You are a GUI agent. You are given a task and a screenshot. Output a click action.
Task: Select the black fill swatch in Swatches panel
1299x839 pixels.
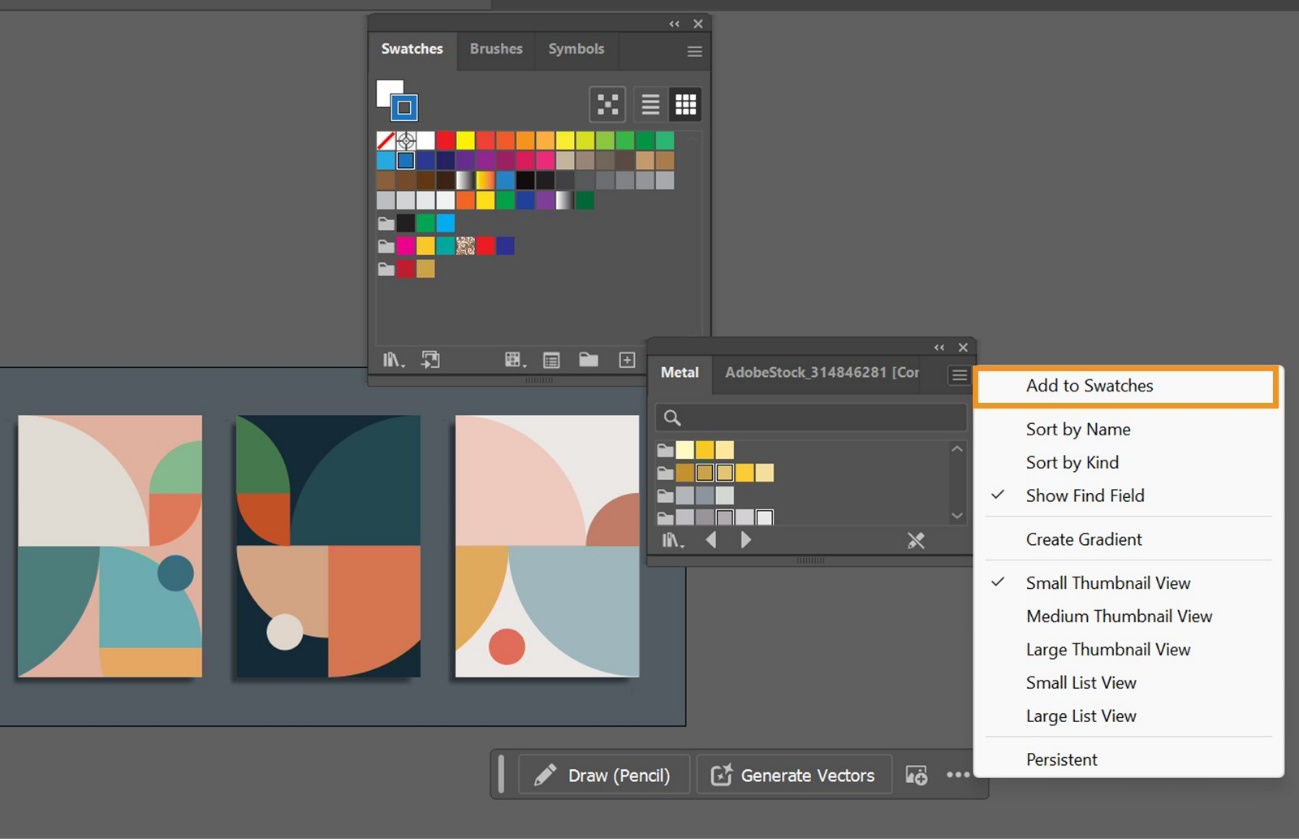(x=407, y=221)
